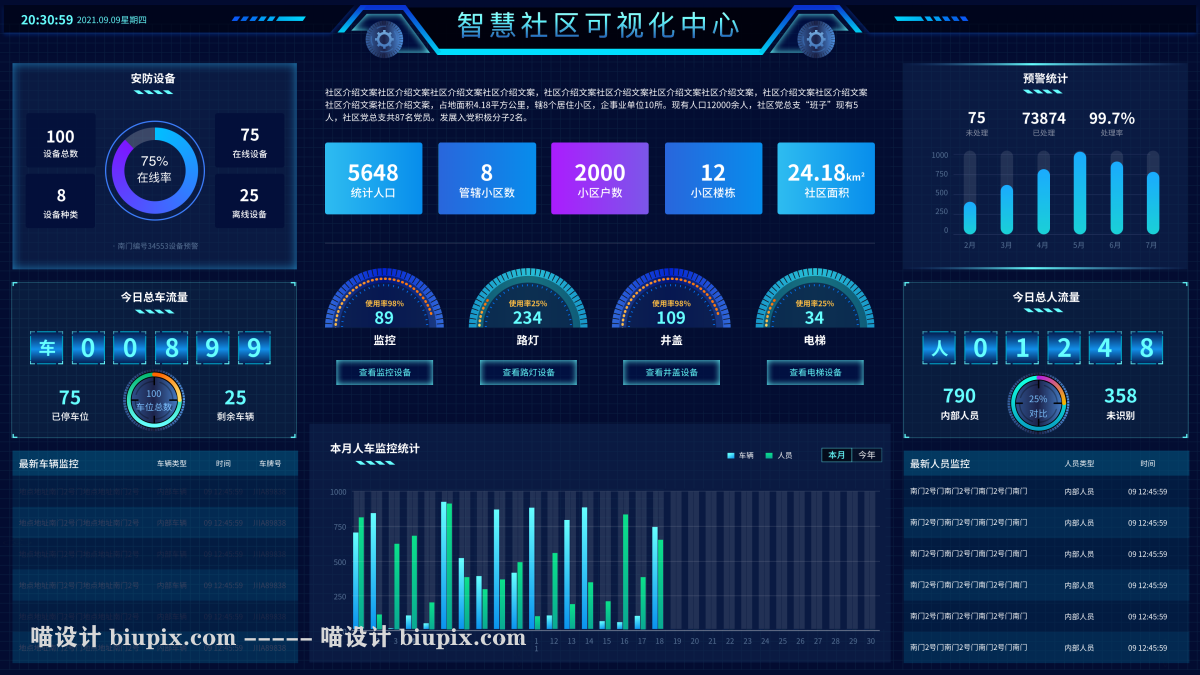Toggle the 人员 legend series in chart
The height and width of the screenshot is (675, 1200).
tap(779, 455)
